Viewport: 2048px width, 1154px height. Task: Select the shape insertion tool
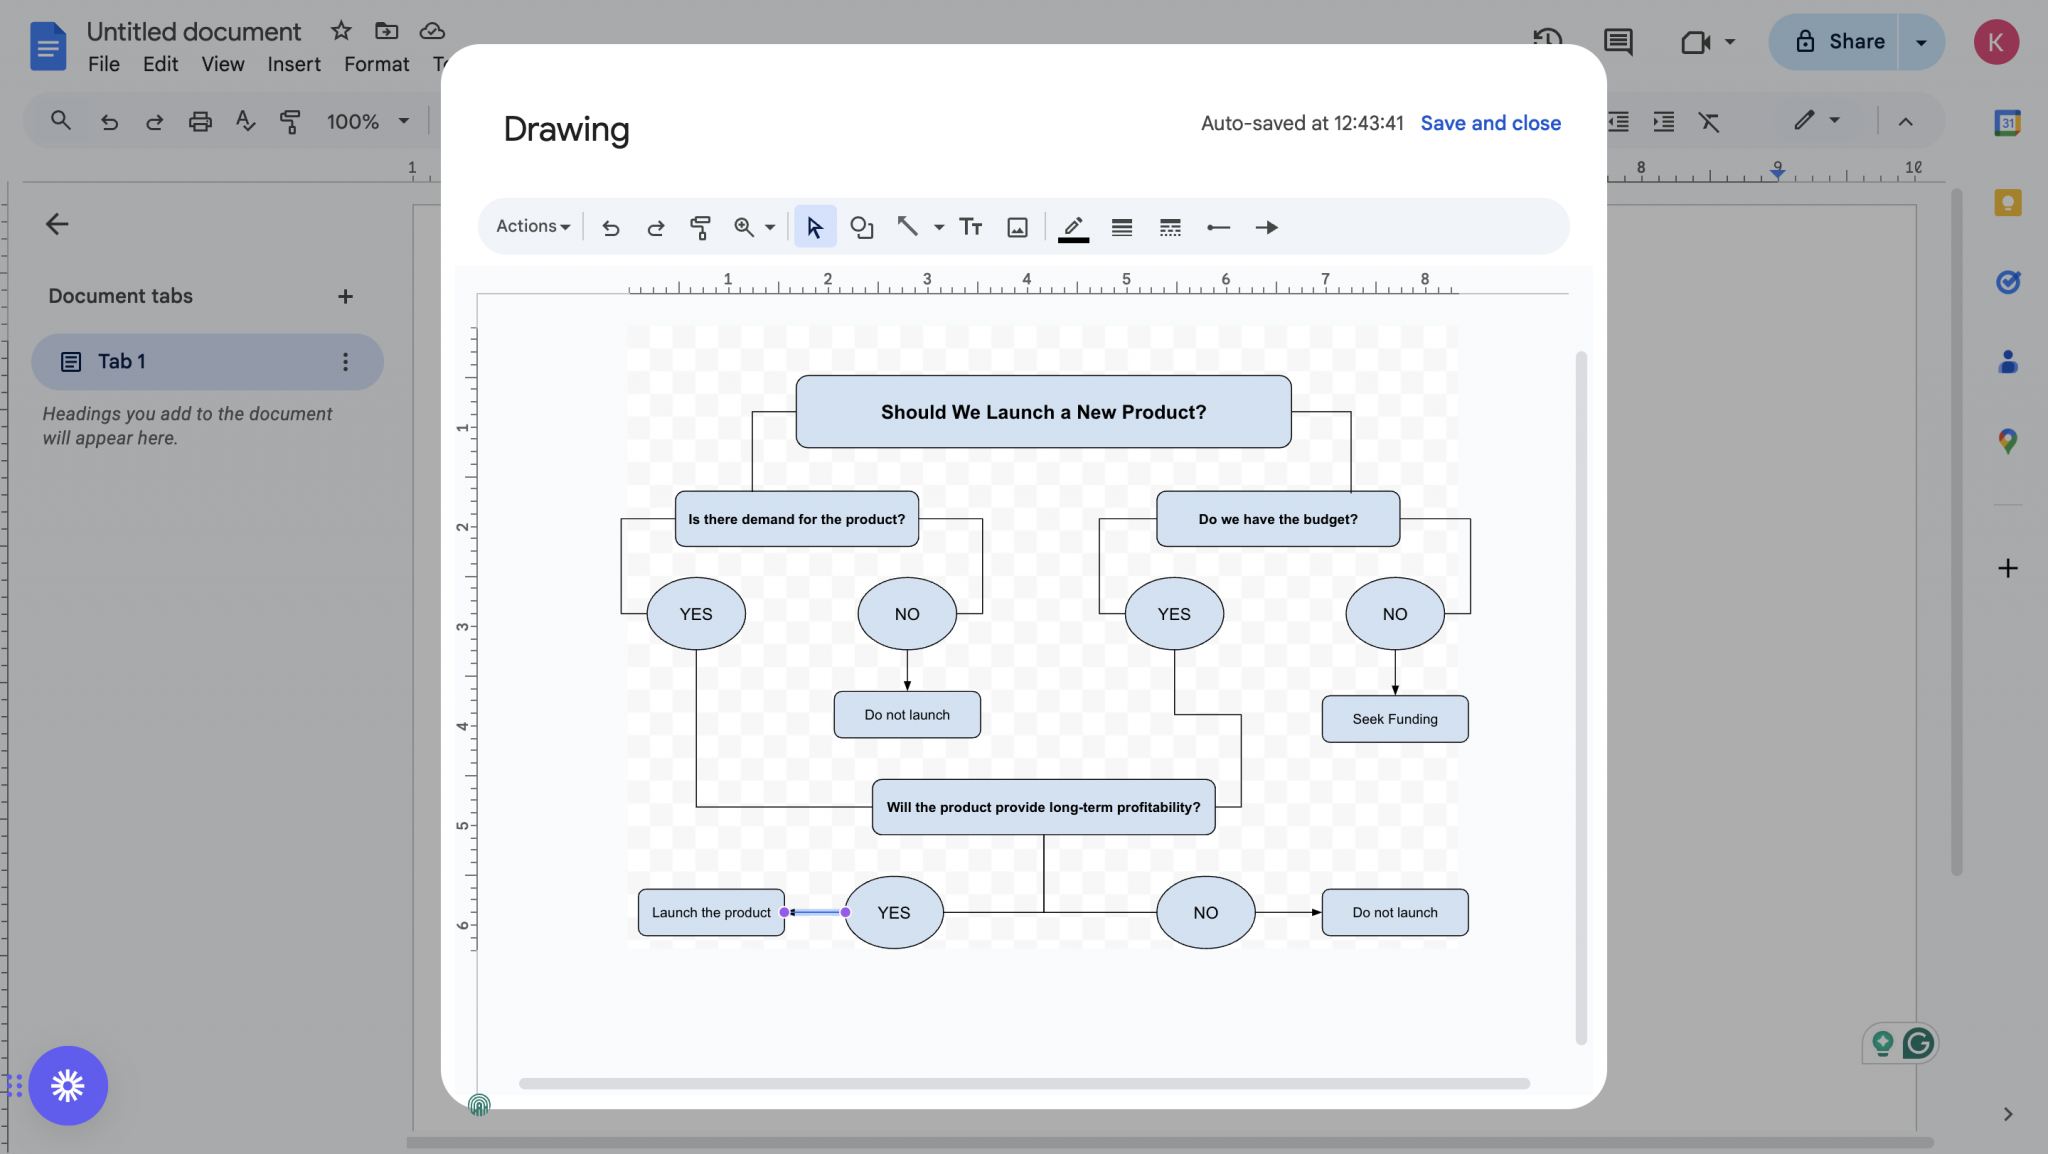point(861,227)
